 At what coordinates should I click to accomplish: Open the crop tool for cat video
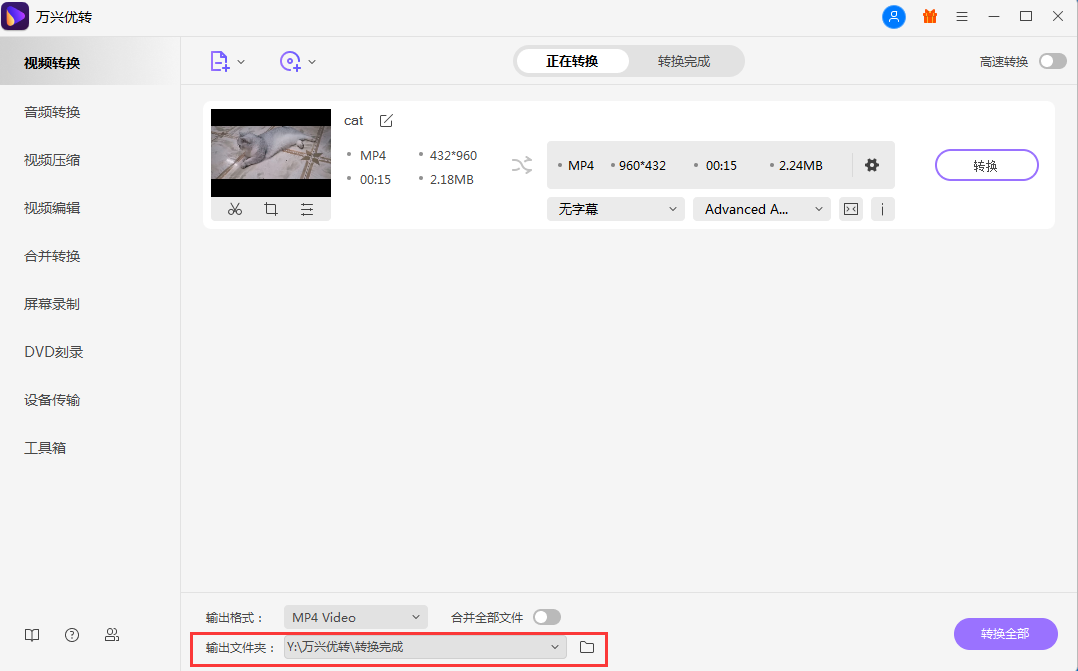(x=270, y=209)
